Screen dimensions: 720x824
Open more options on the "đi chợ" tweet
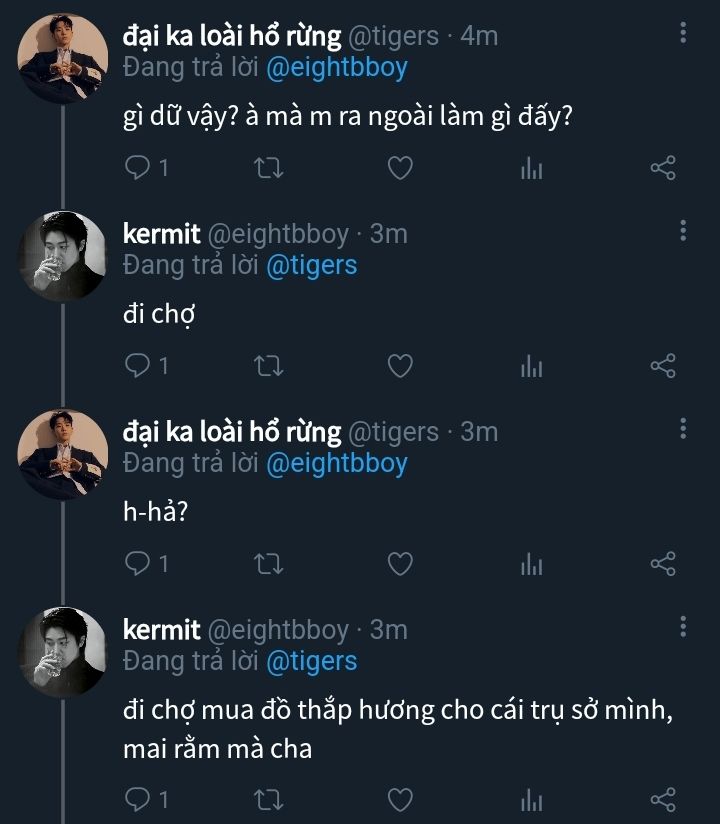point(683,232)
